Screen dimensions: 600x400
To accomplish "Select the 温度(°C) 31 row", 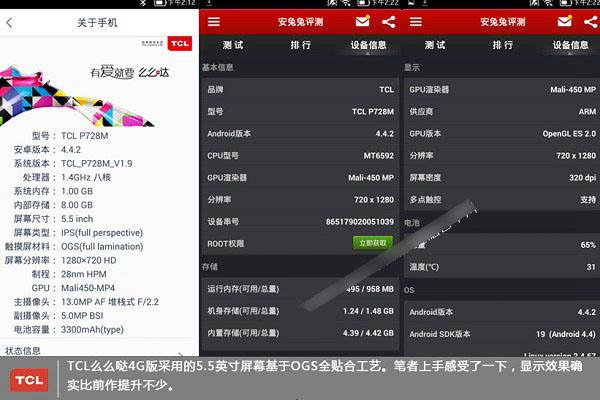I will [x=502, y=267].
